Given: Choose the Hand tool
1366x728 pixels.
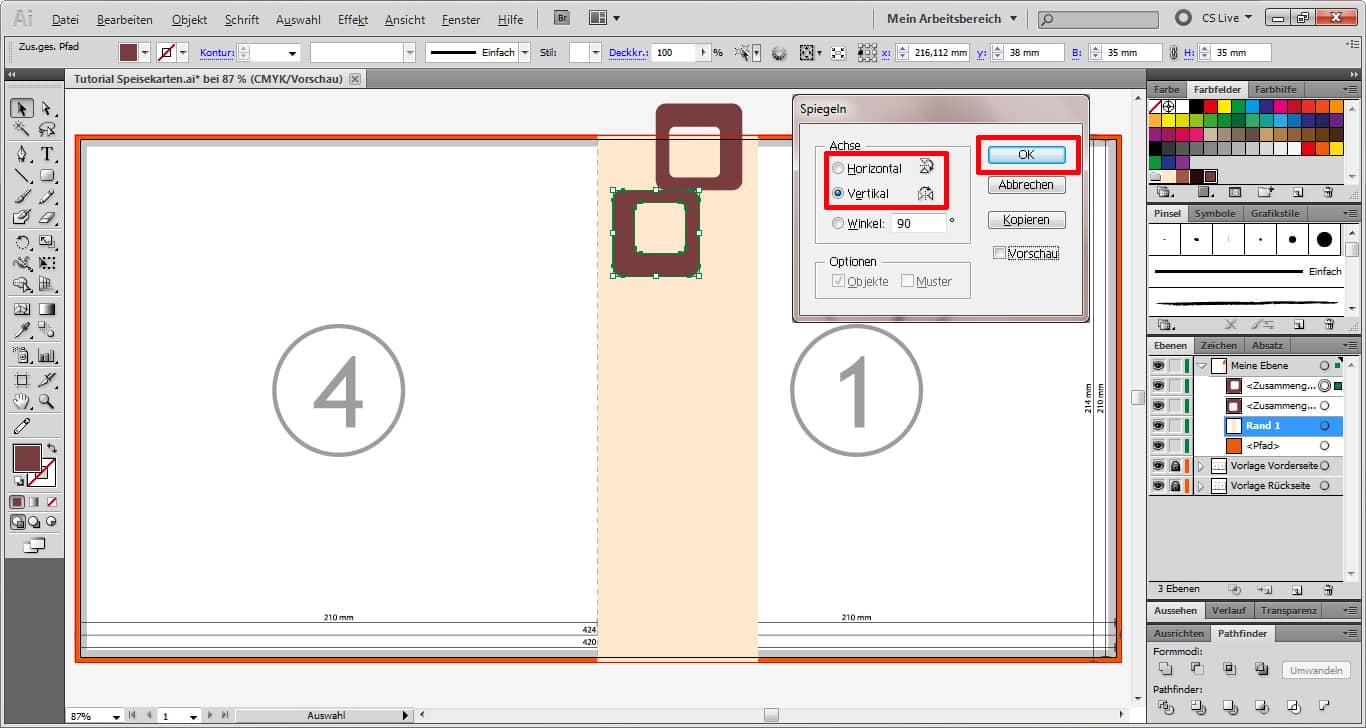Looking at the screenshot, I should pyautogui.click(x=22, y=402).
